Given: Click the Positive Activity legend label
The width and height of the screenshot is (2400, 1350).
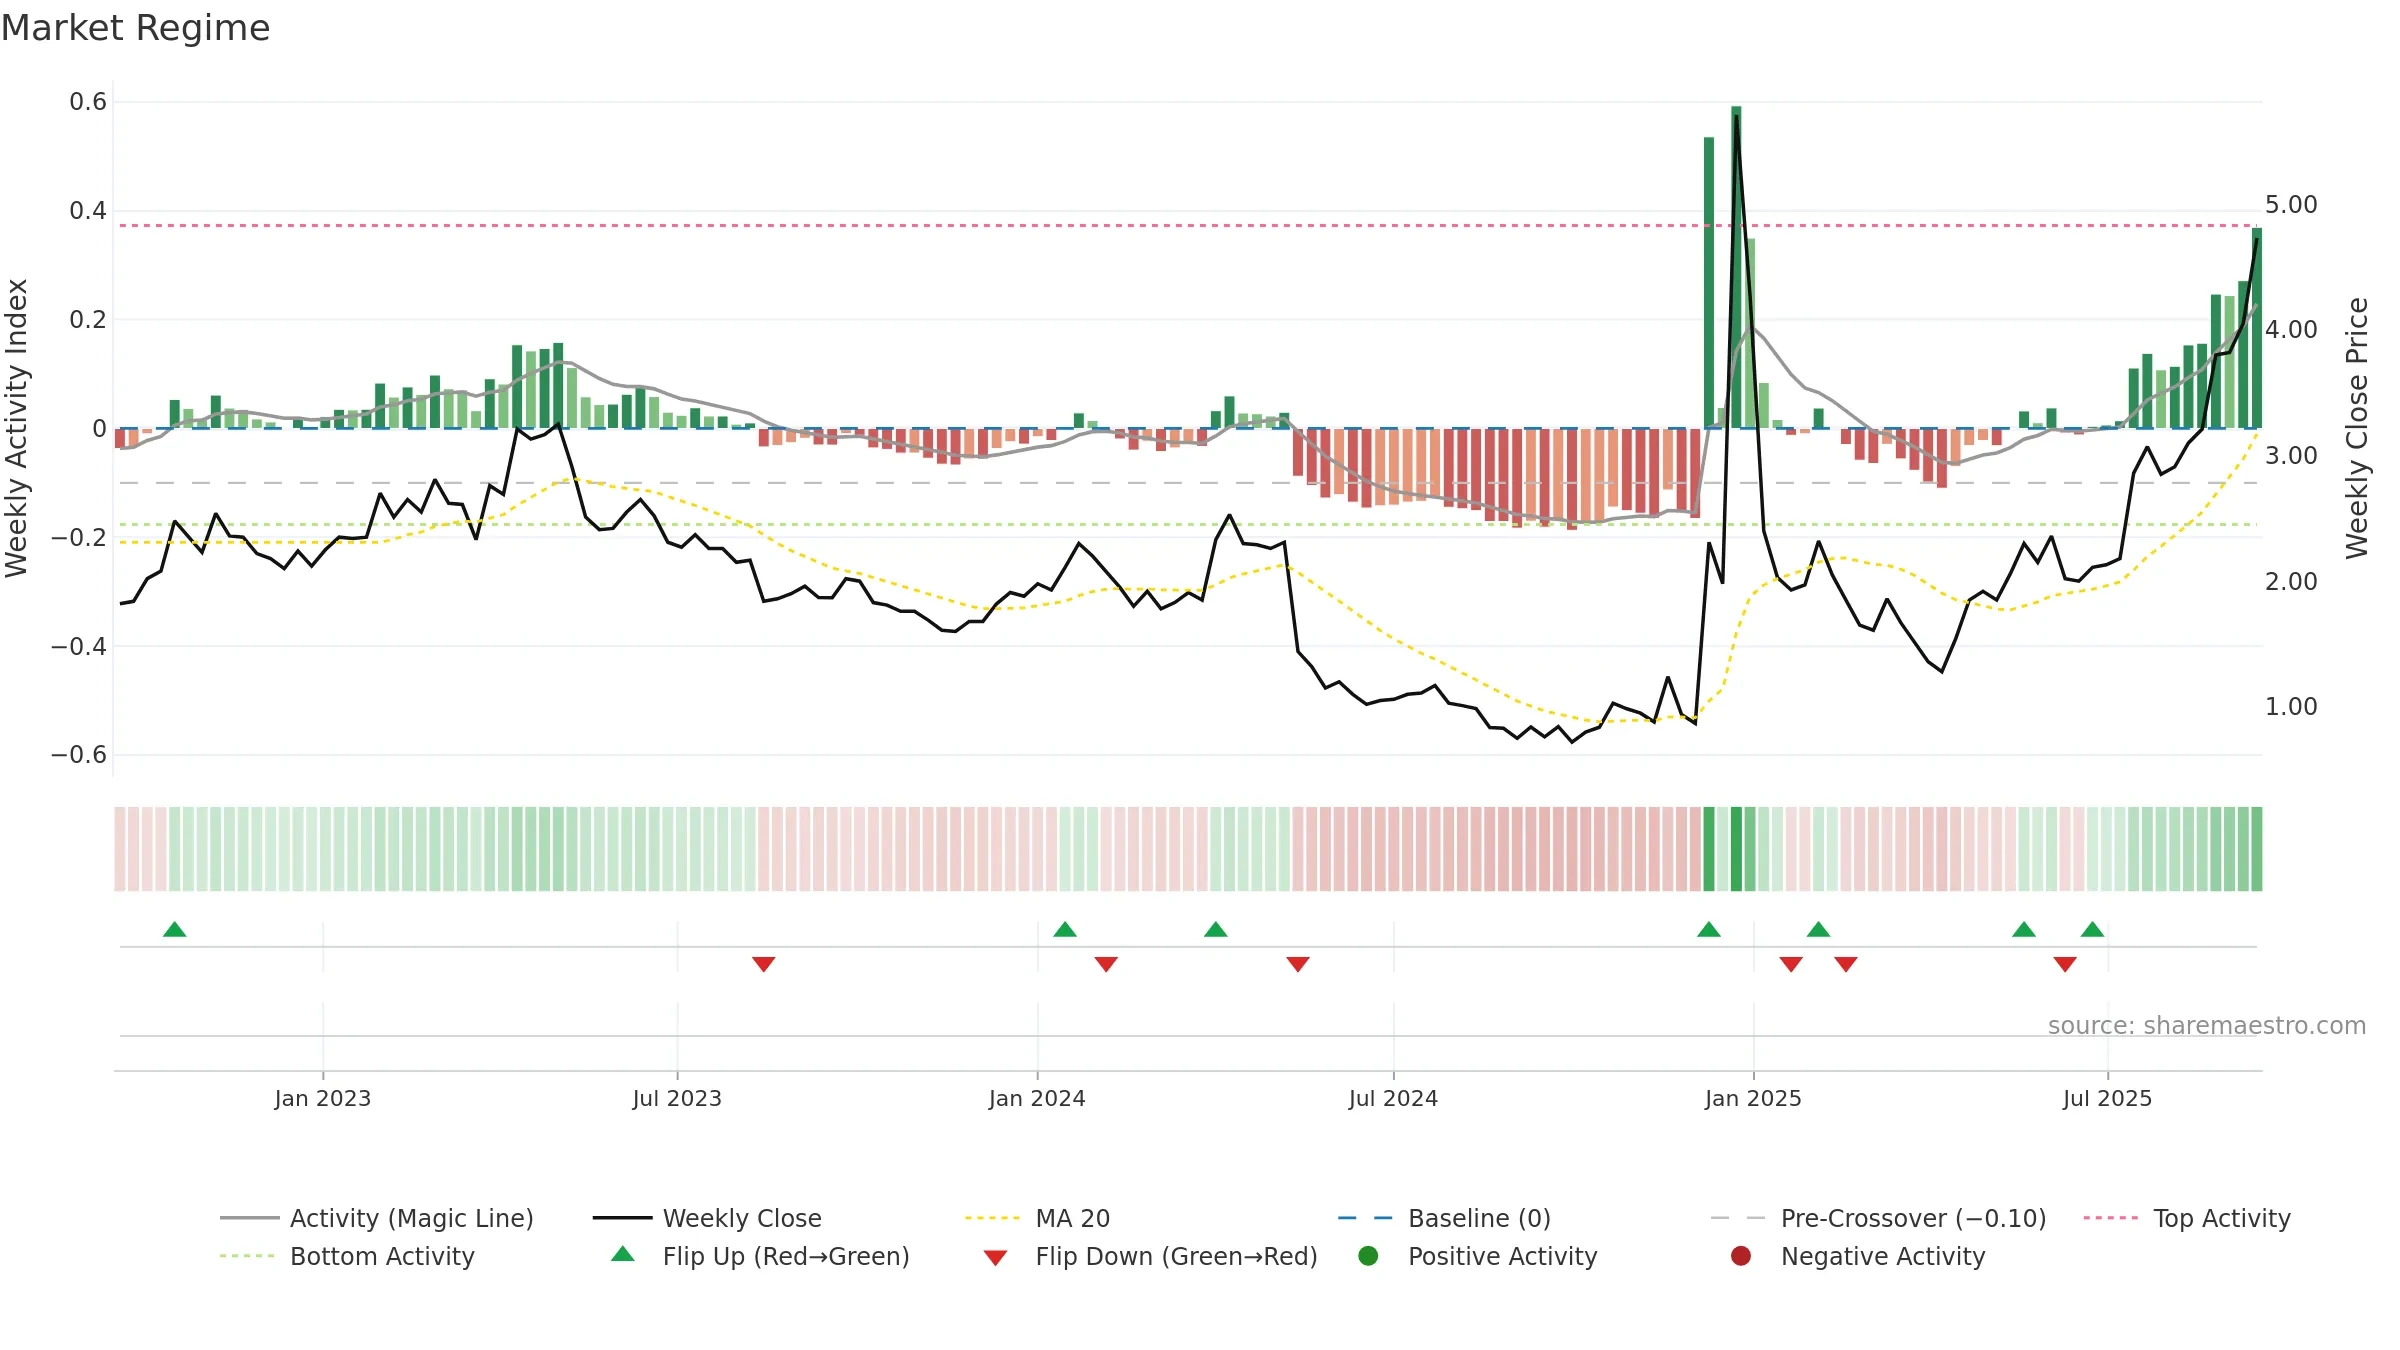Looking at the screenshot, I should point(1502,1256).
